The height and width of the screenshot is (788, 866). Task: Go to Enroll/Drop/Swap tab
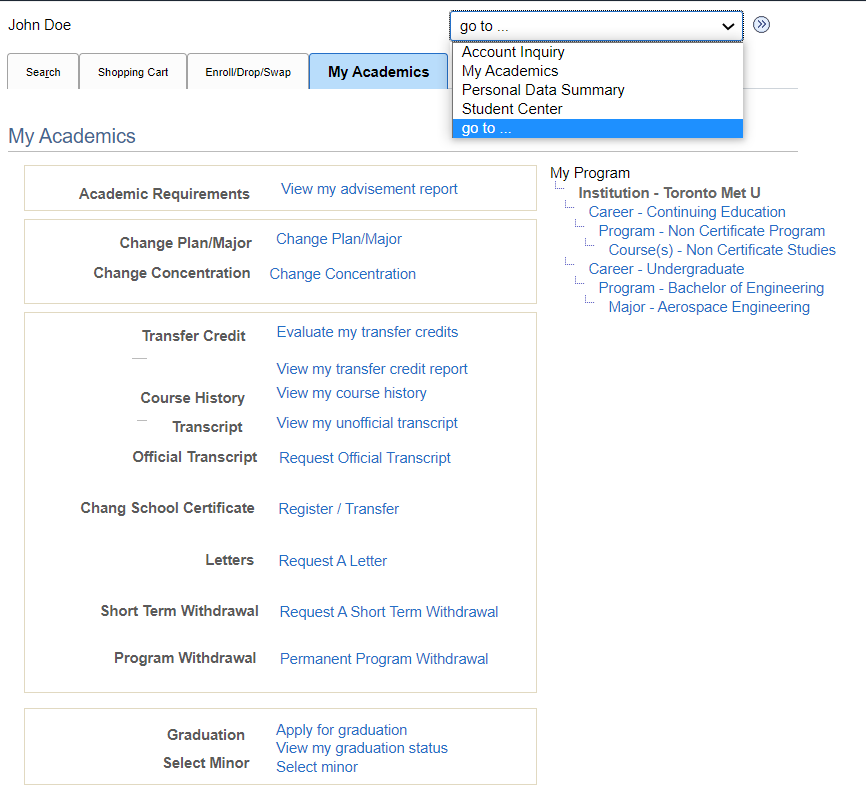[248, 72]
